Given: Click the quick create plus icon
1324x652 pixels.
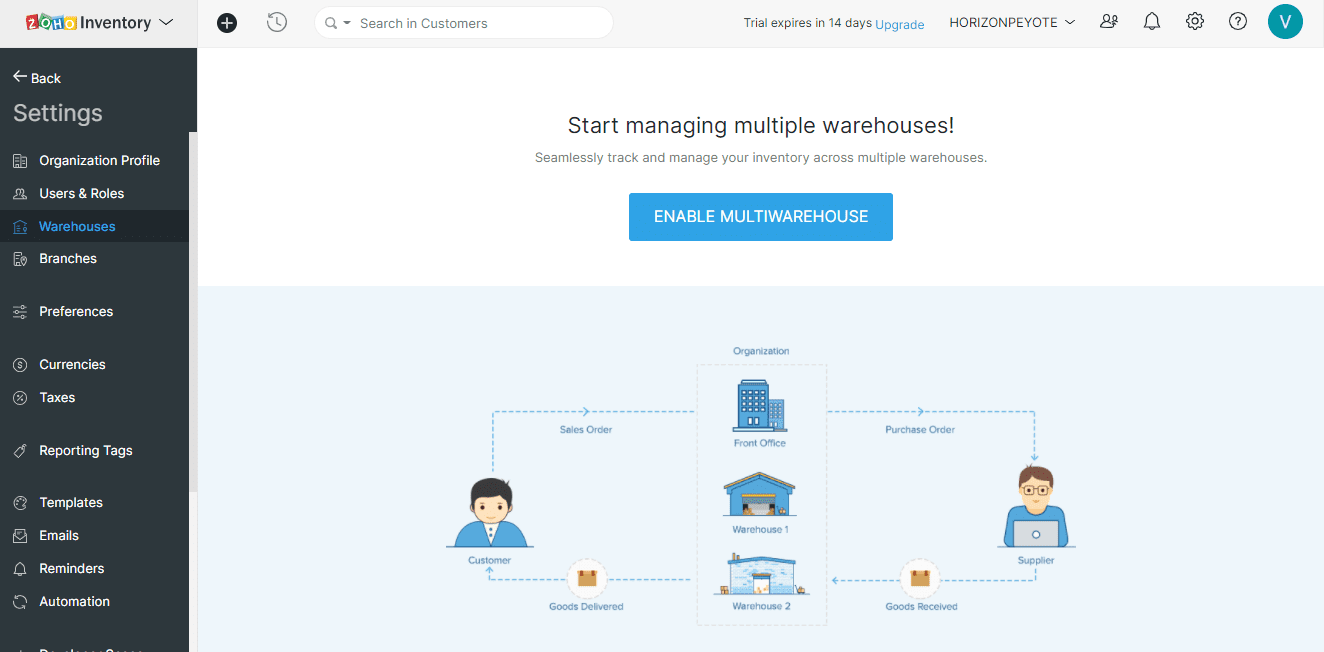Looking at the screenshot, I should coord(227,23).
